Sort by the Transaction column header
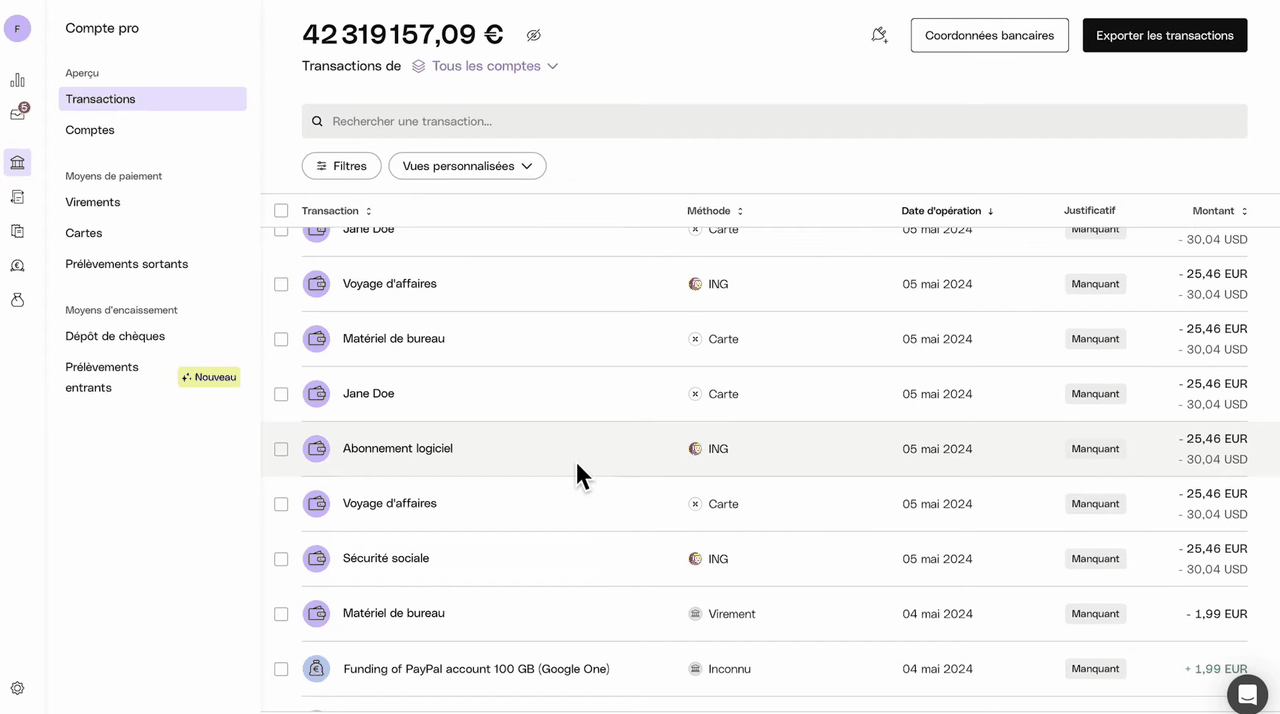 click(x=337, y=211)
